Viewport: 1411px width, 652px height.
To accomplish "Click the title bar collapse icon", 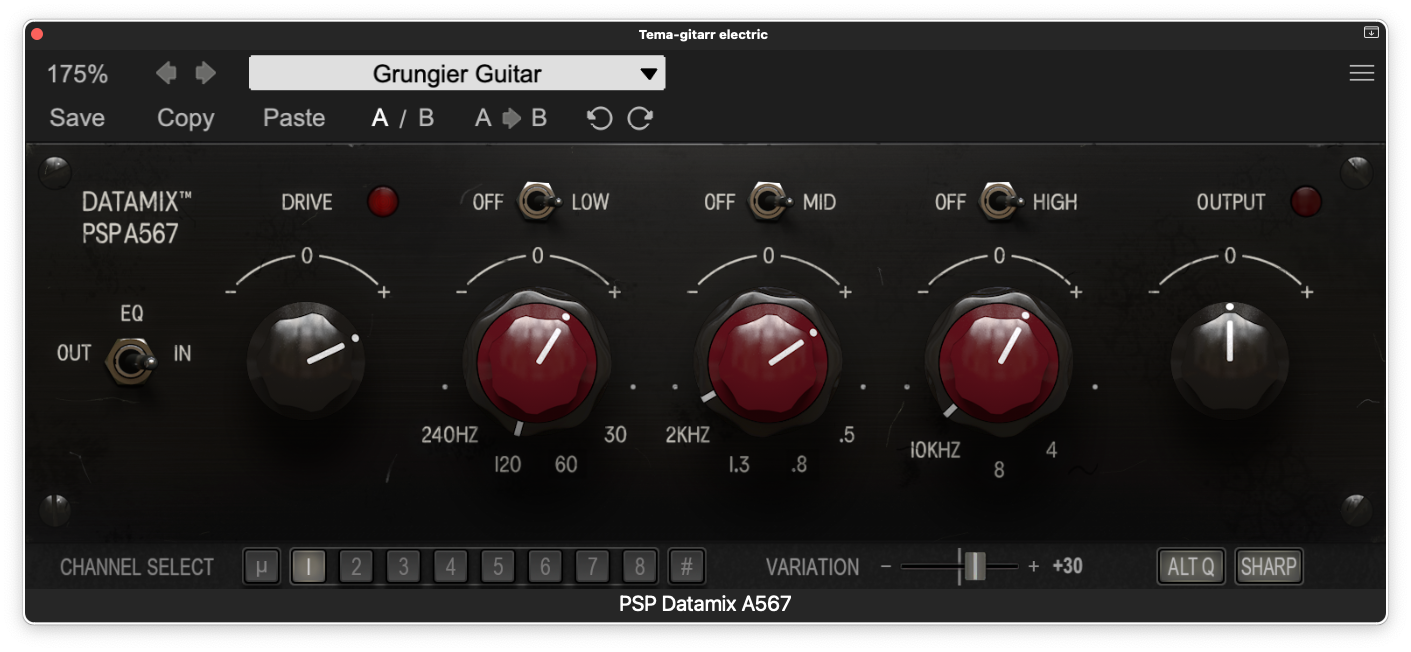I will tap(1371, 33).
